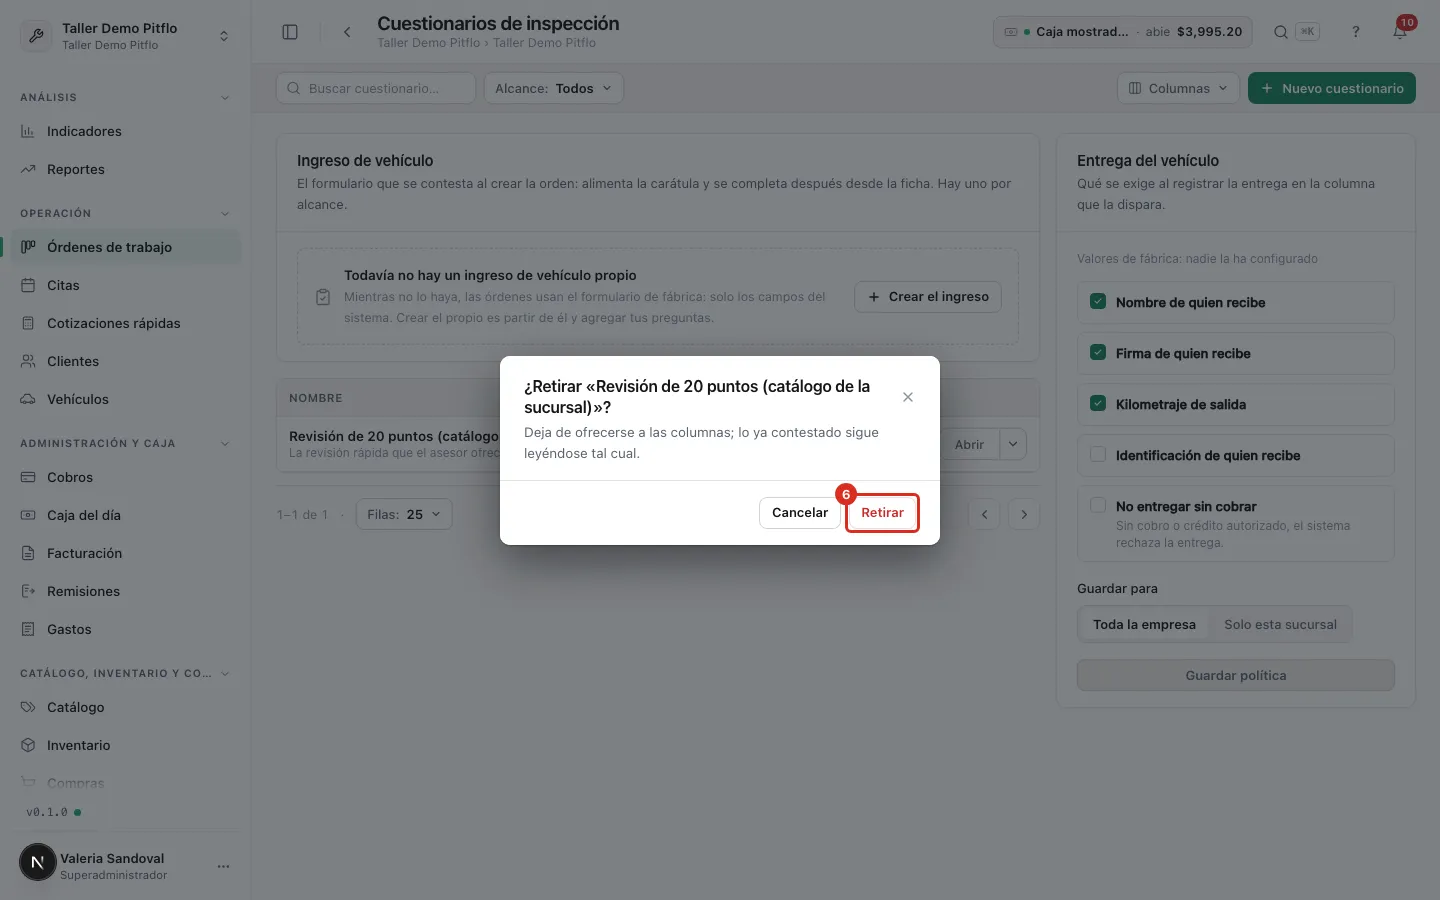Viewport: 1440px width, 900px height.
Task: Open notifications bell with 10 badge
Action: click(1400, 32)
